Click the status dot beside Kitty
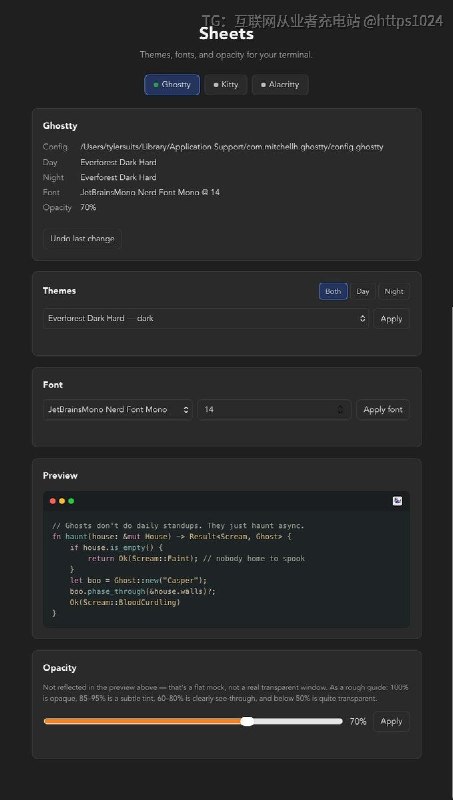 tap(215, 85)
